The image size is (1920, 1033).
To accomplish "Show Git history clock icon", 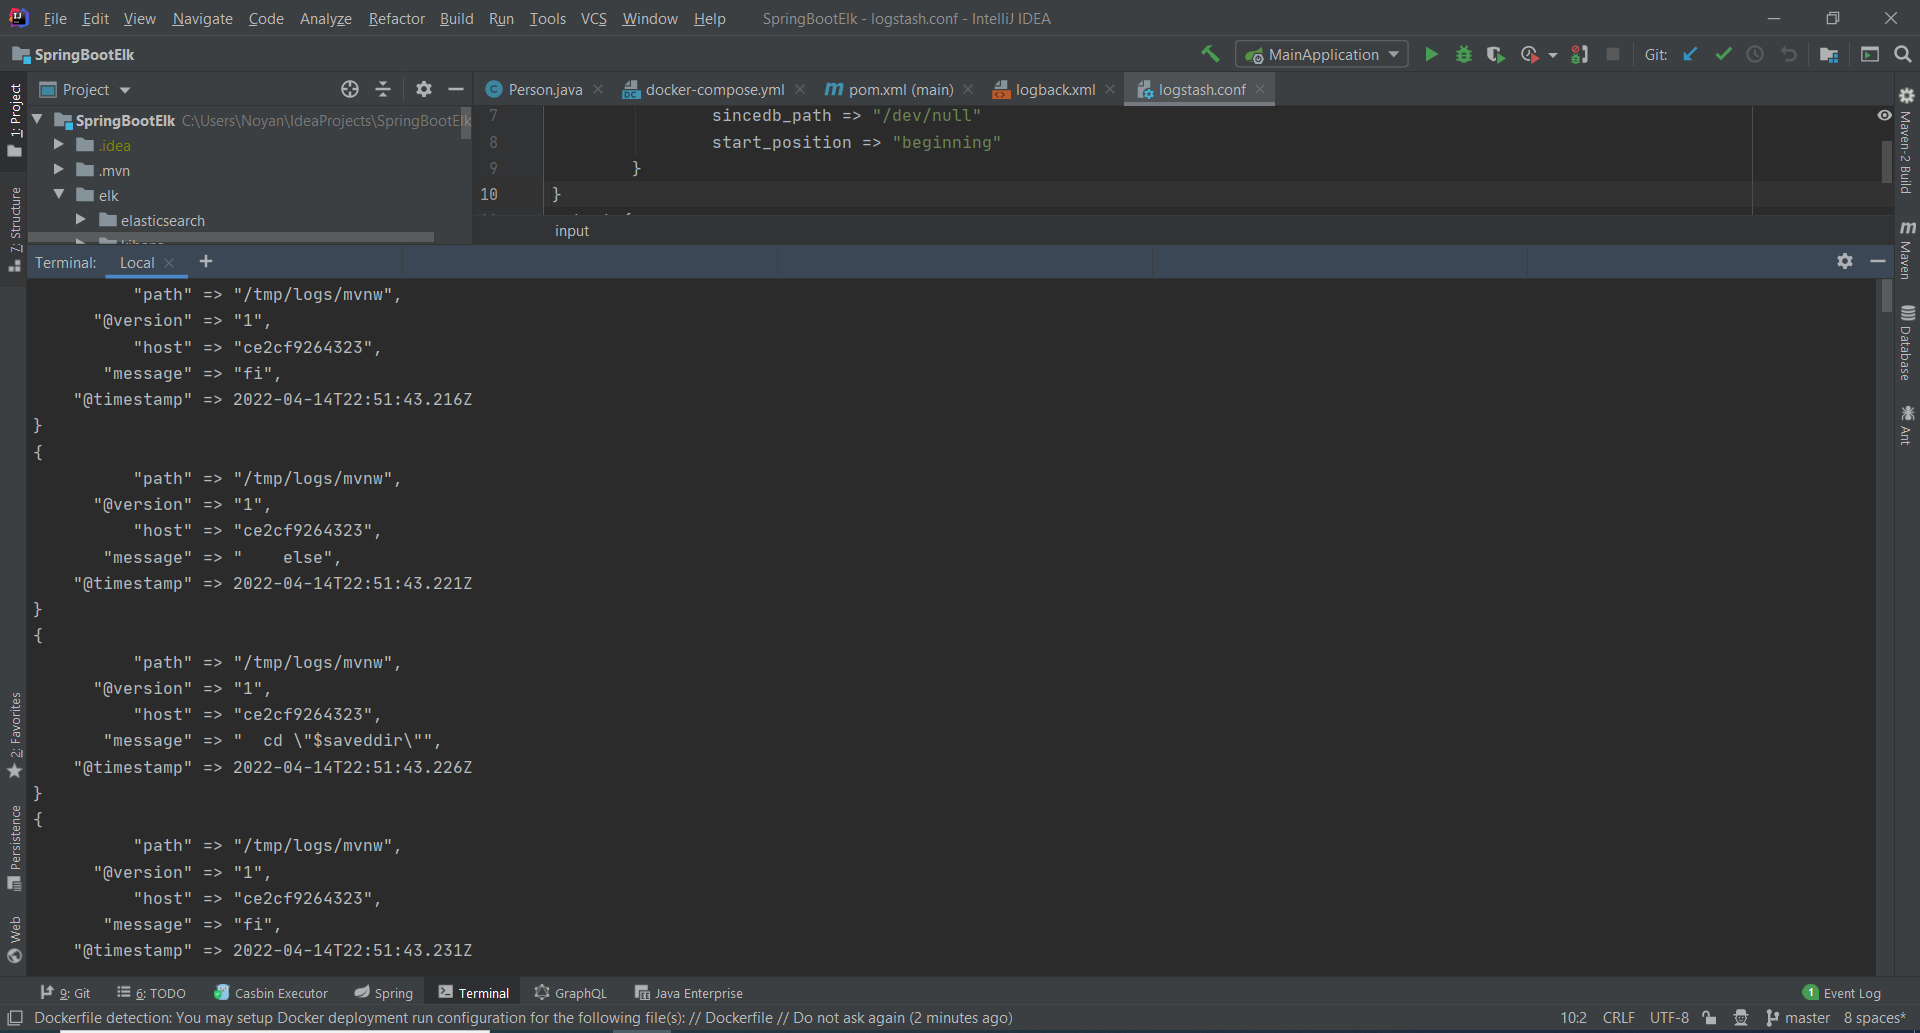I will click(1755, 54).
